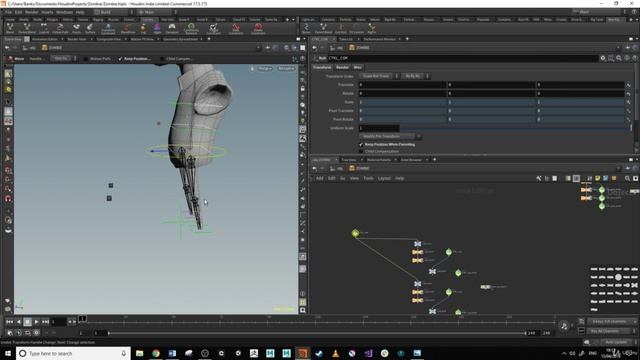Click the Stop playback button

coord(27,322)
